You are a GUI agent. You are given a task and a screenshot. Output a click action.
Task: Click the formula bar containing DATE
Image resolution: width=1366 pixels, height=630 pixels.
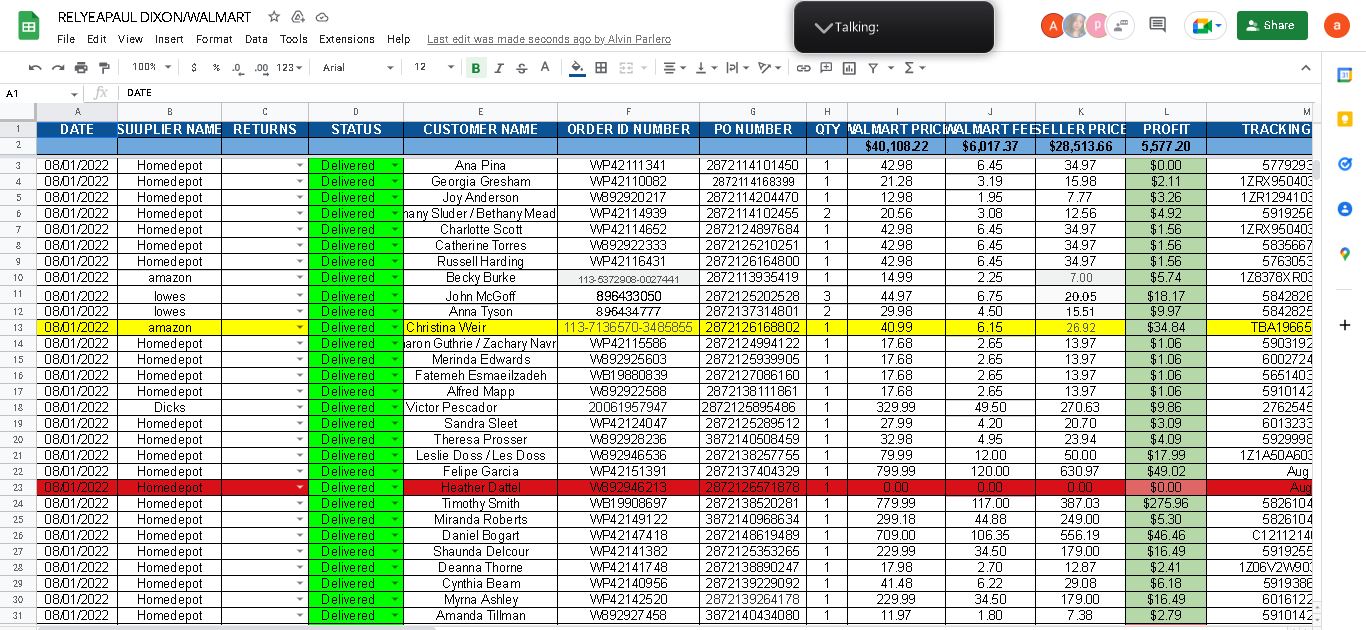[x=715, y=93]
